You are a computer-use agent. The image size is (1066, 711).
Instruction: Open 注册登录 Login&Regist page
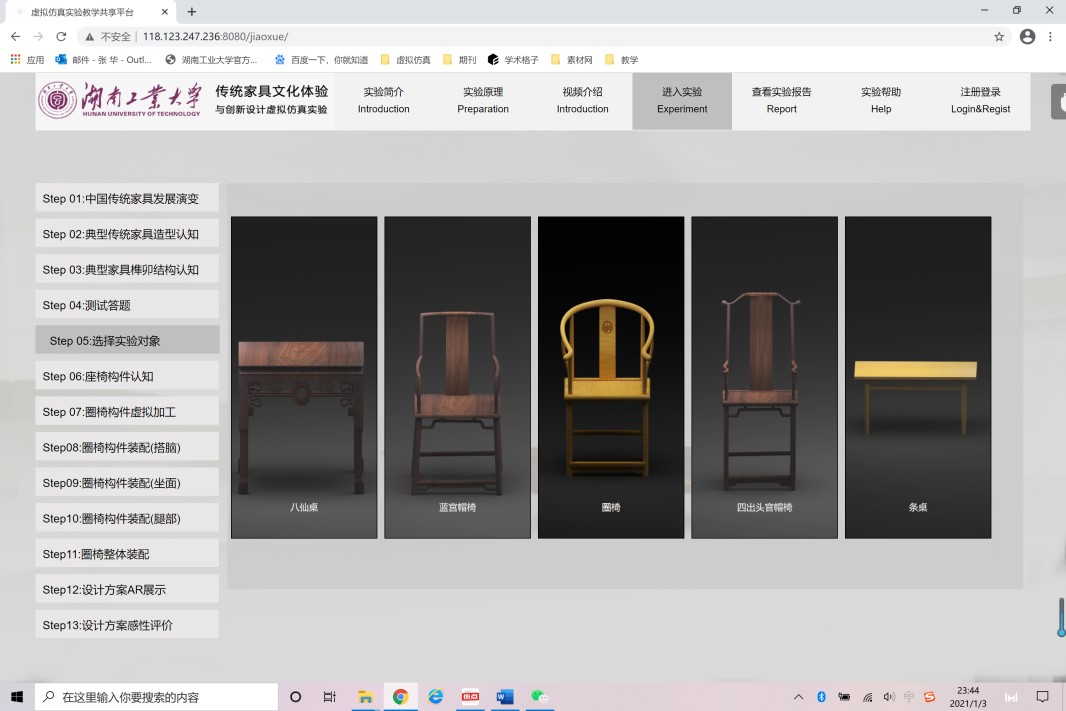tap(980, 100)
